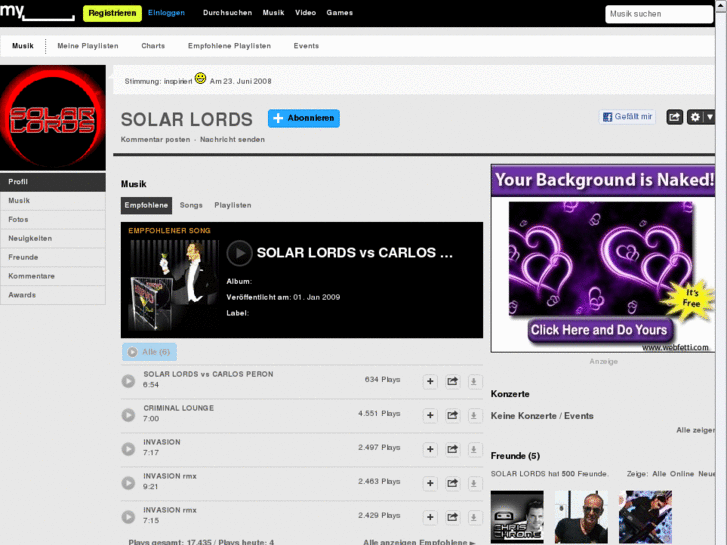Play INVASION rmx lasting 9:21
This screenshot has width=727, height=545.
click(x=128, y=483)
